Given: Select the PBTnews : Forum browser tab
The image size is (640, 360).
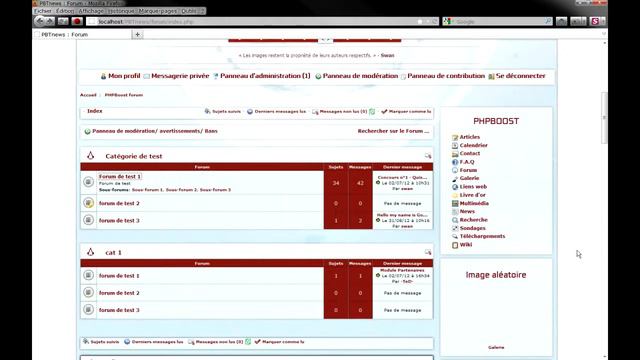Looking at the screenshot, I should [84, 35].
